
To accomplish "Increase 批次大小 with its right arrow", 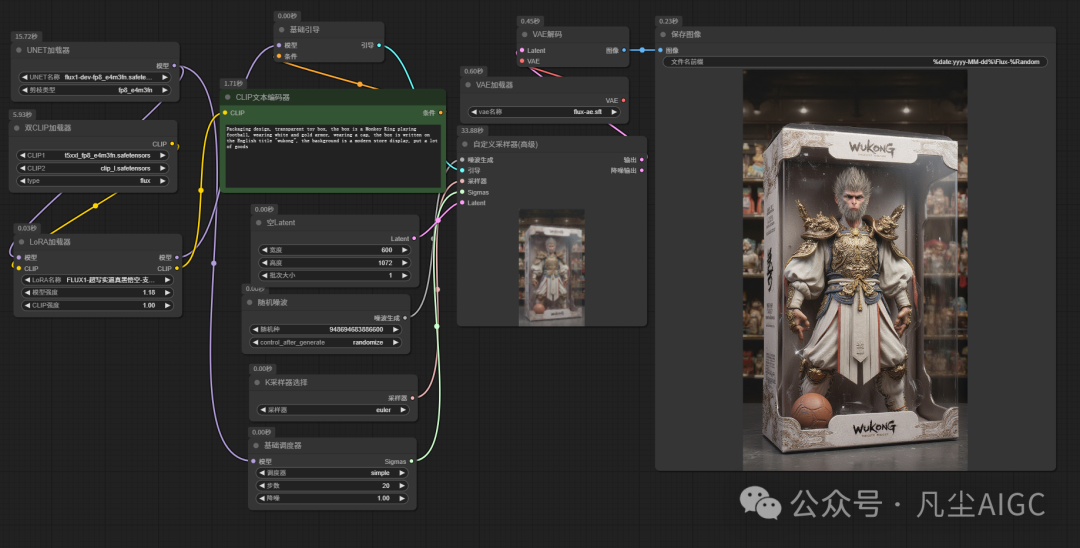I will (x=405, y=275).
